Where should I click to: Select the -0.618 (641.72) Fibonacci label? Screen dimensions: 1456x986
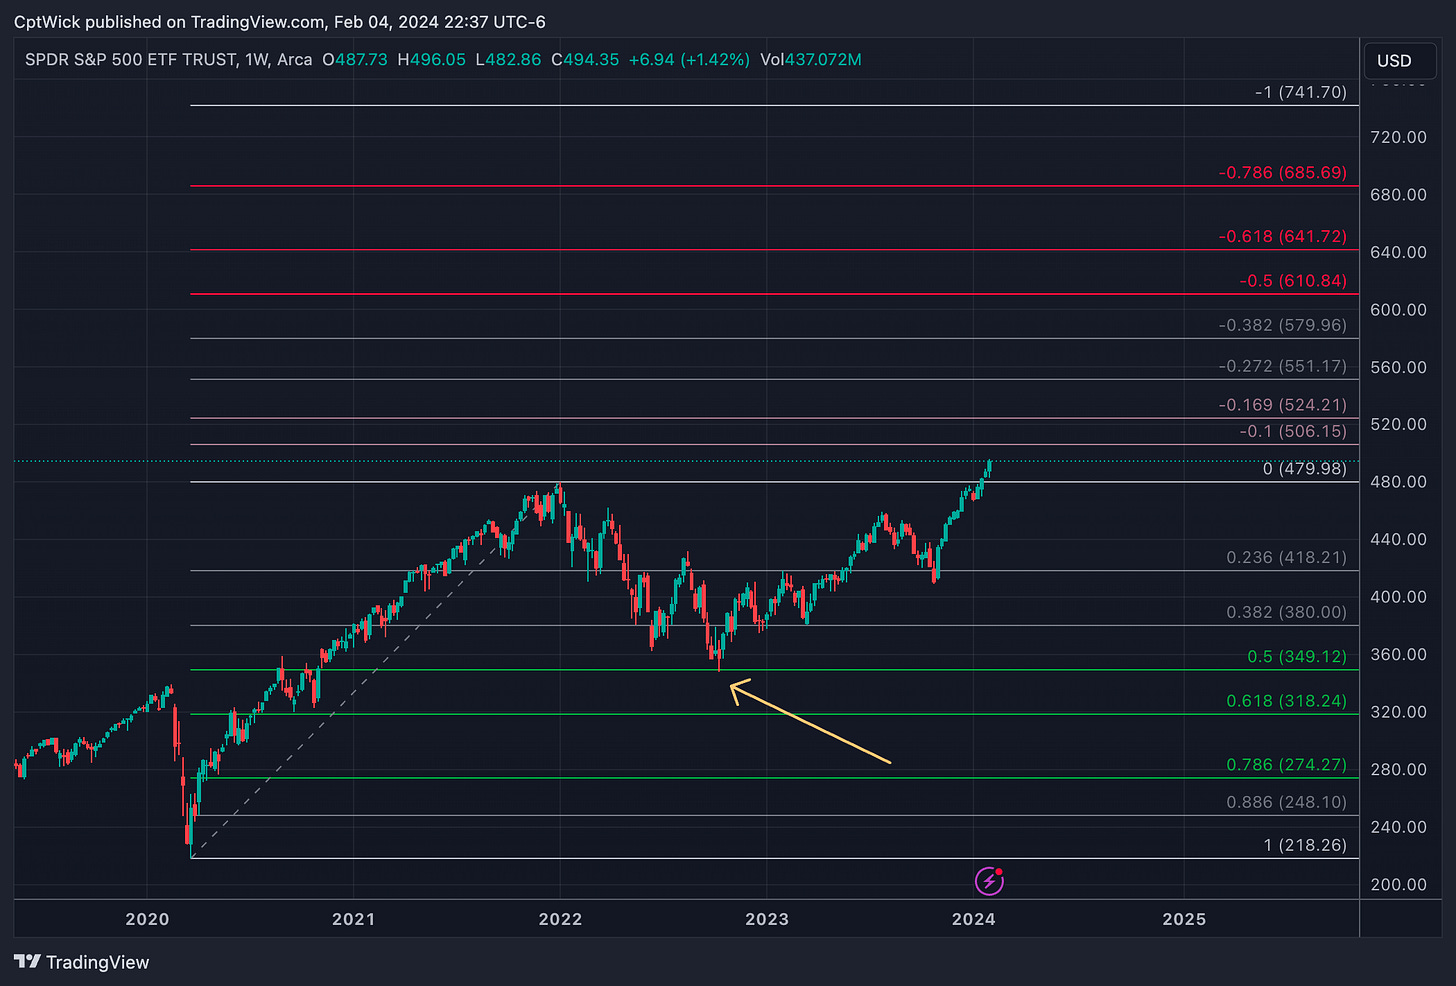1283,237
